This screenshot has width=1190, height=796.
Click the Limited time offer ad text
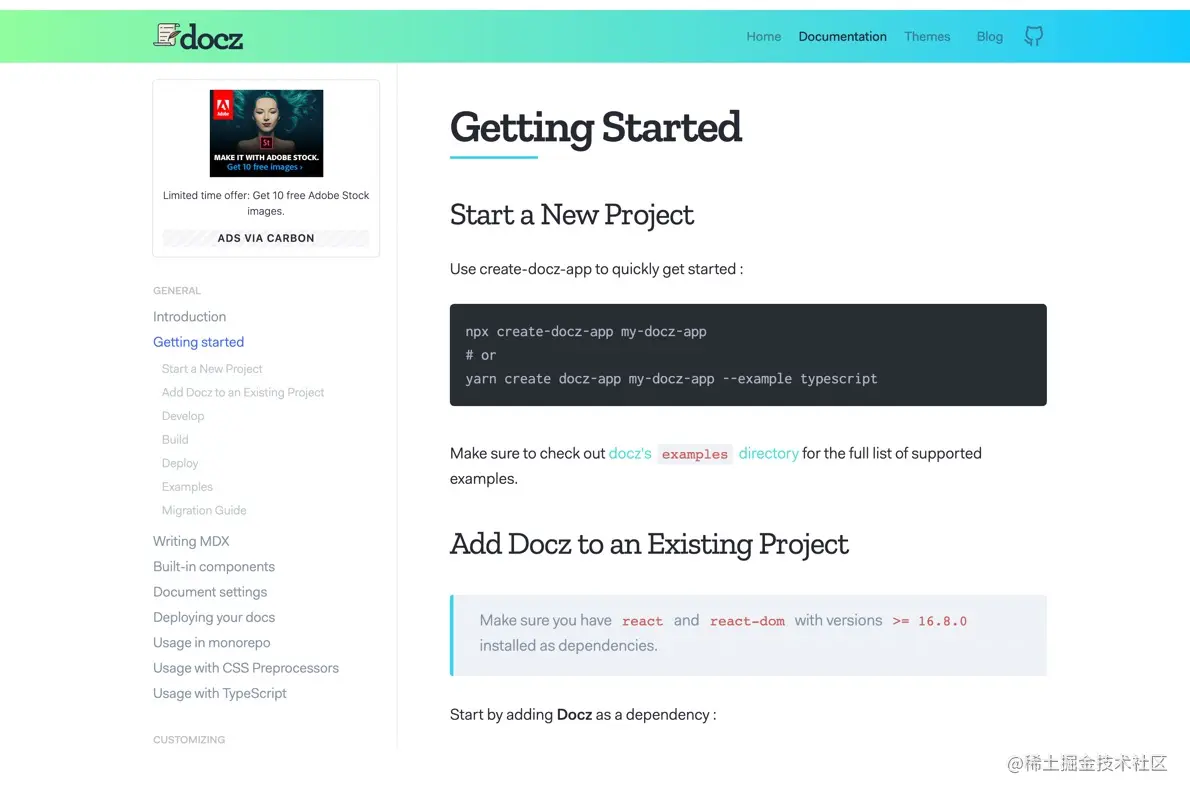266,203
